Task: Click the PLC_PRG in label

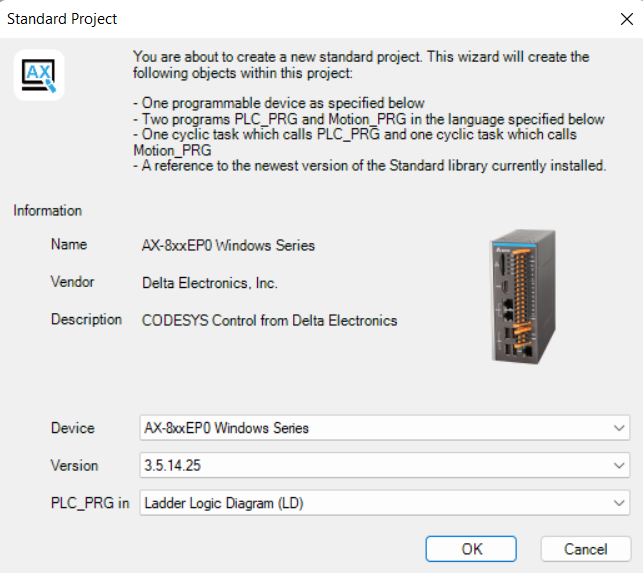Action: [x=90, y=502]
